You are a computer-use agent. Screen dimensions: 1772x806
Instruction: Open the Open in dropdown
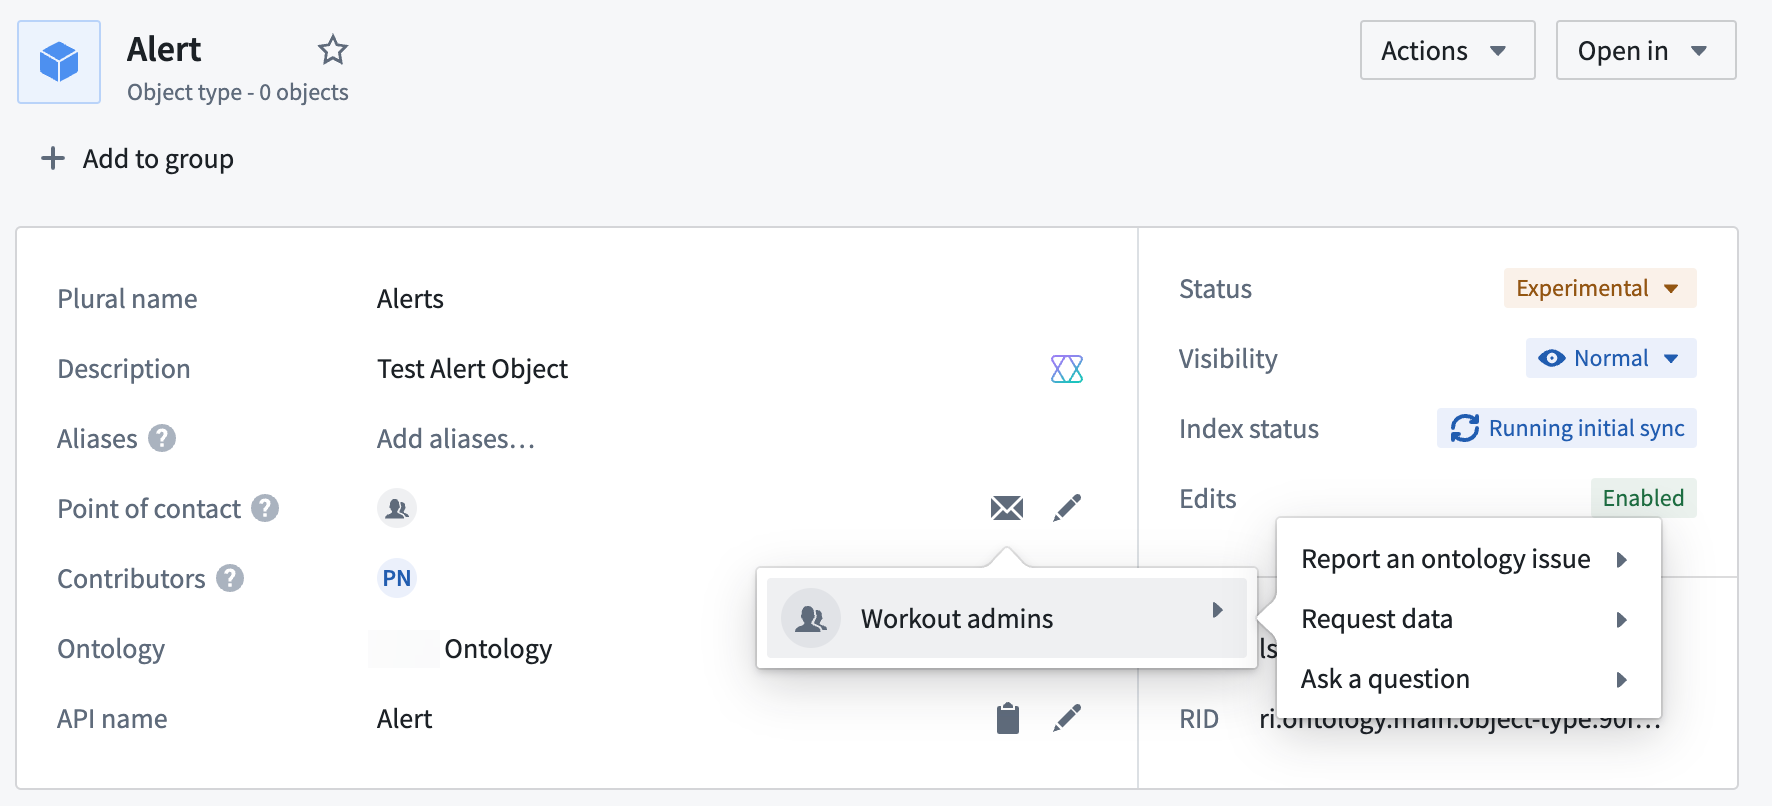[1646, 50]
